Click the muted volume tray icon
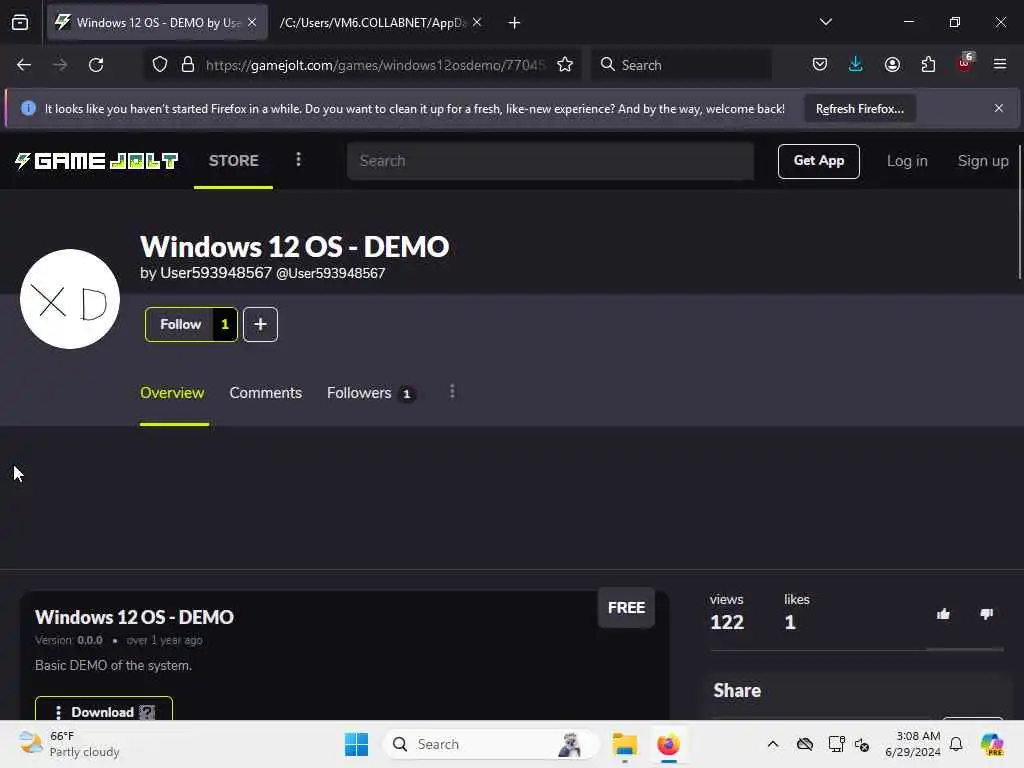 (x=862, y=744)
